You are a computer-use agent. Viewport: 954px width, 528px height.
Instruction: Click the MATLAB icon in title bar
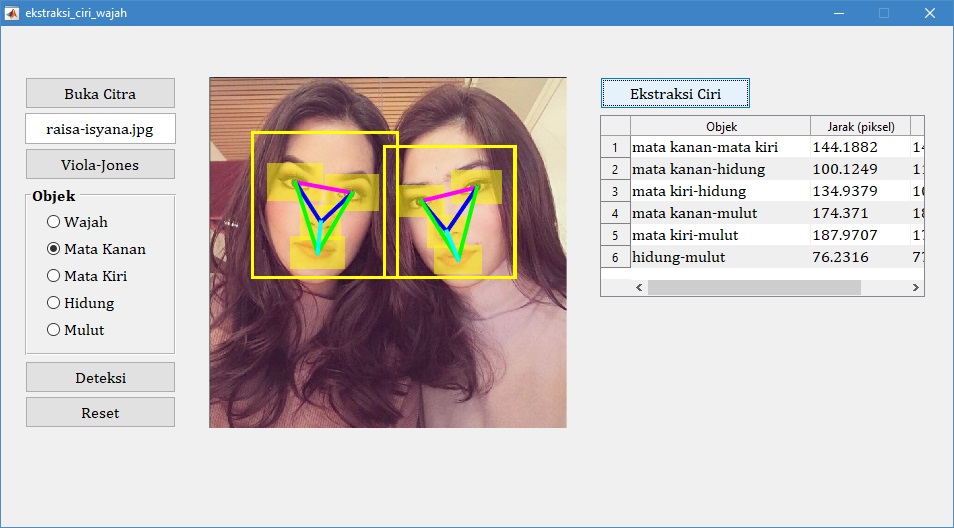12,13
